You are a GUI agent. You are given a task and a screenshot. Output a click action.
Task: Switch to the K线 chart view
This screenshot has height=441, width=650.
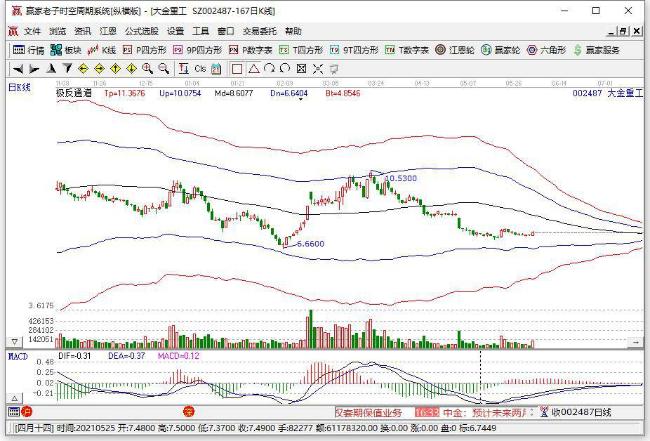point(102,50)
